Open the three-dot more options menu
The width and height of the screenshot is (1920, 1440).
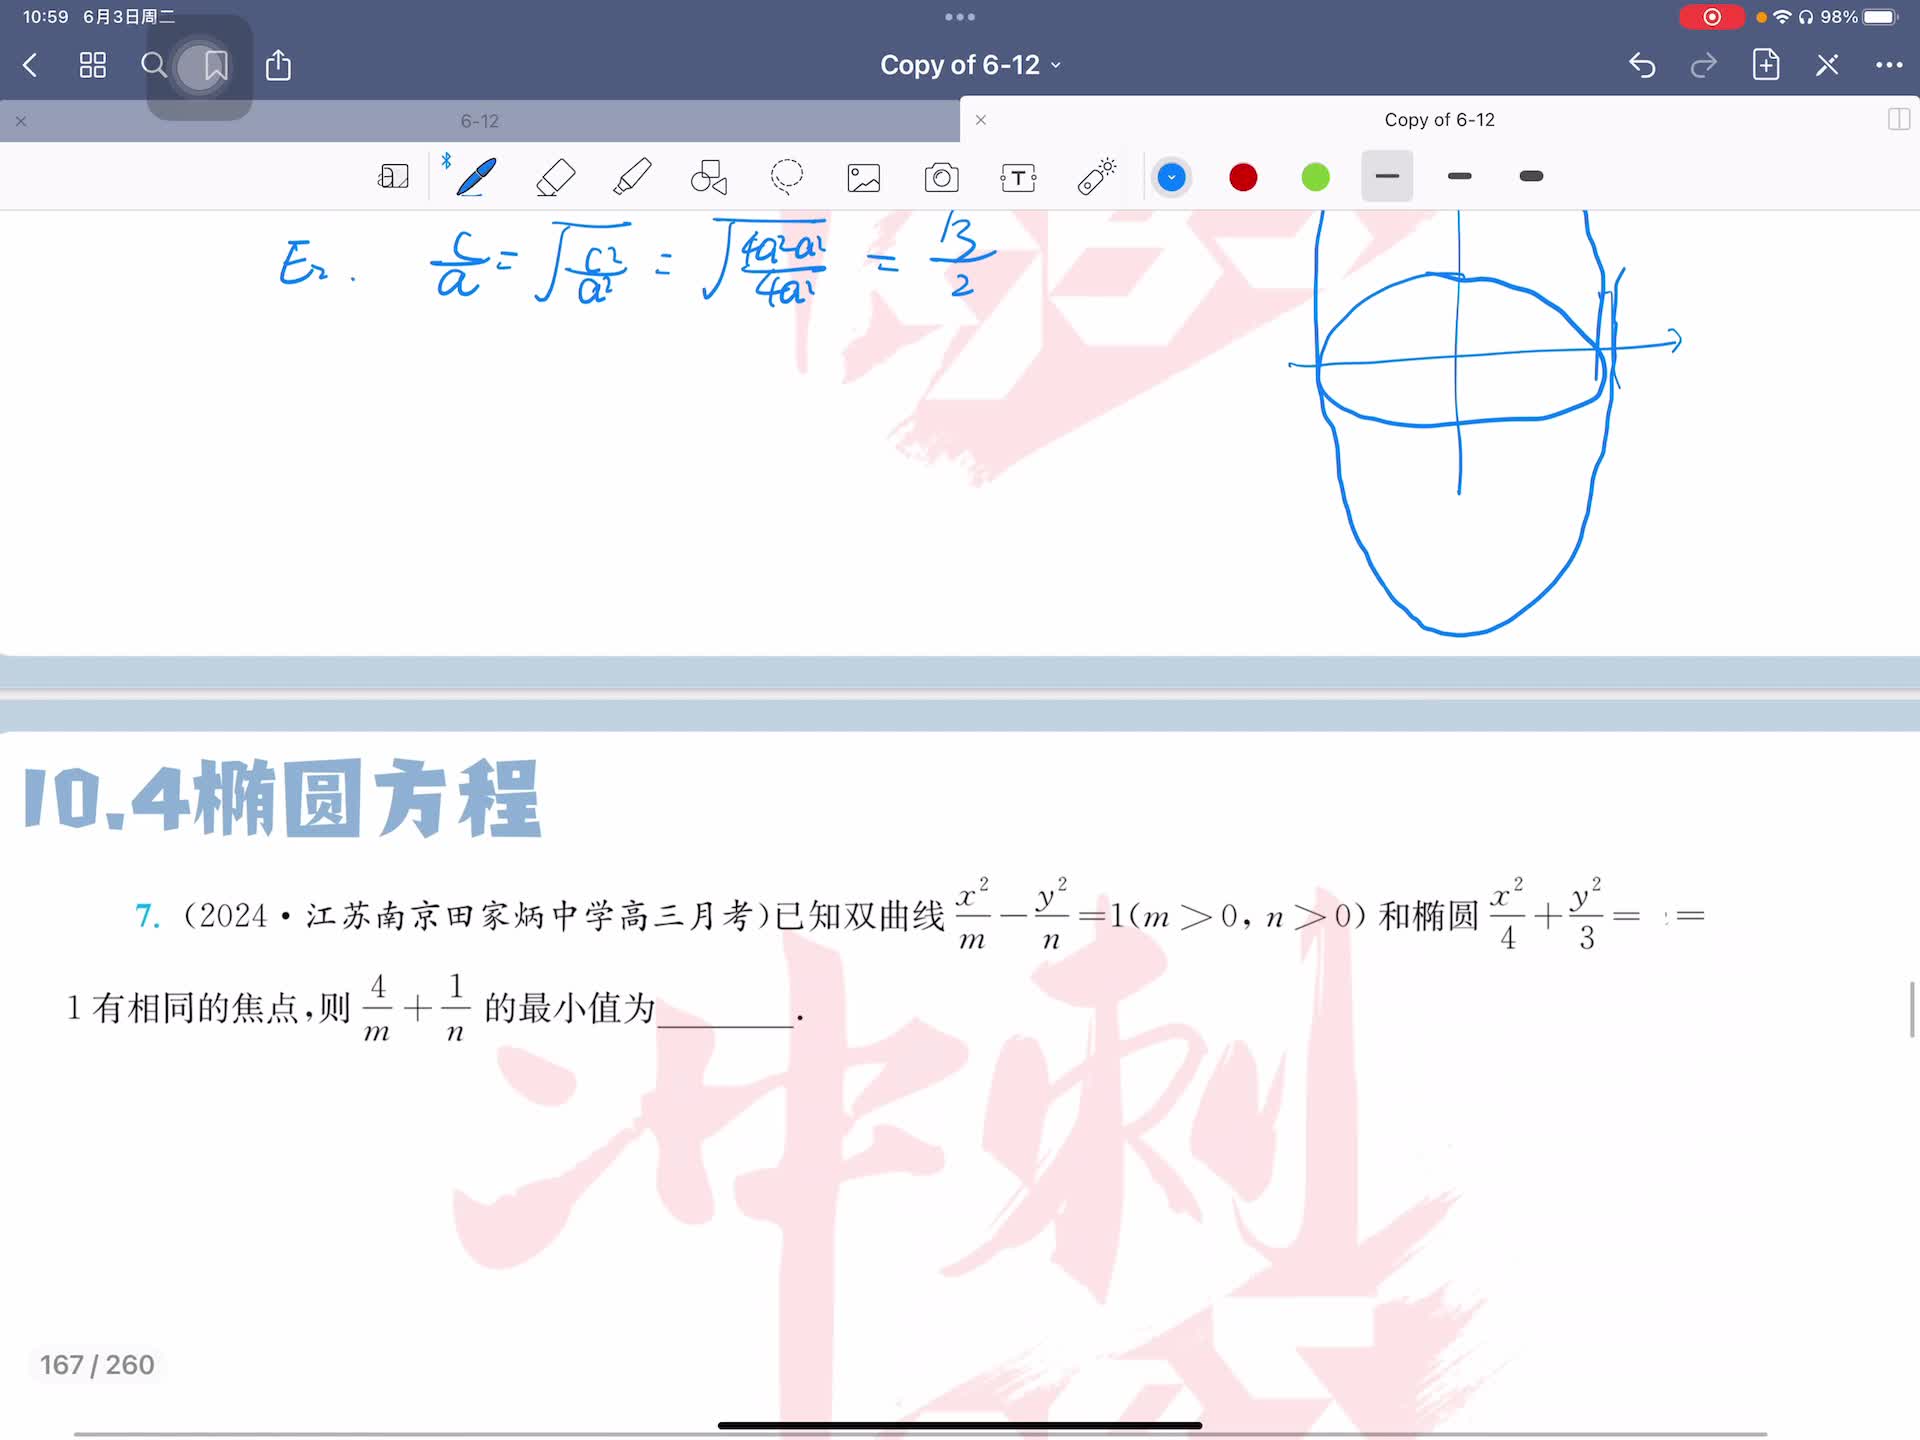pyautogui.click(x=1888, y=66)
